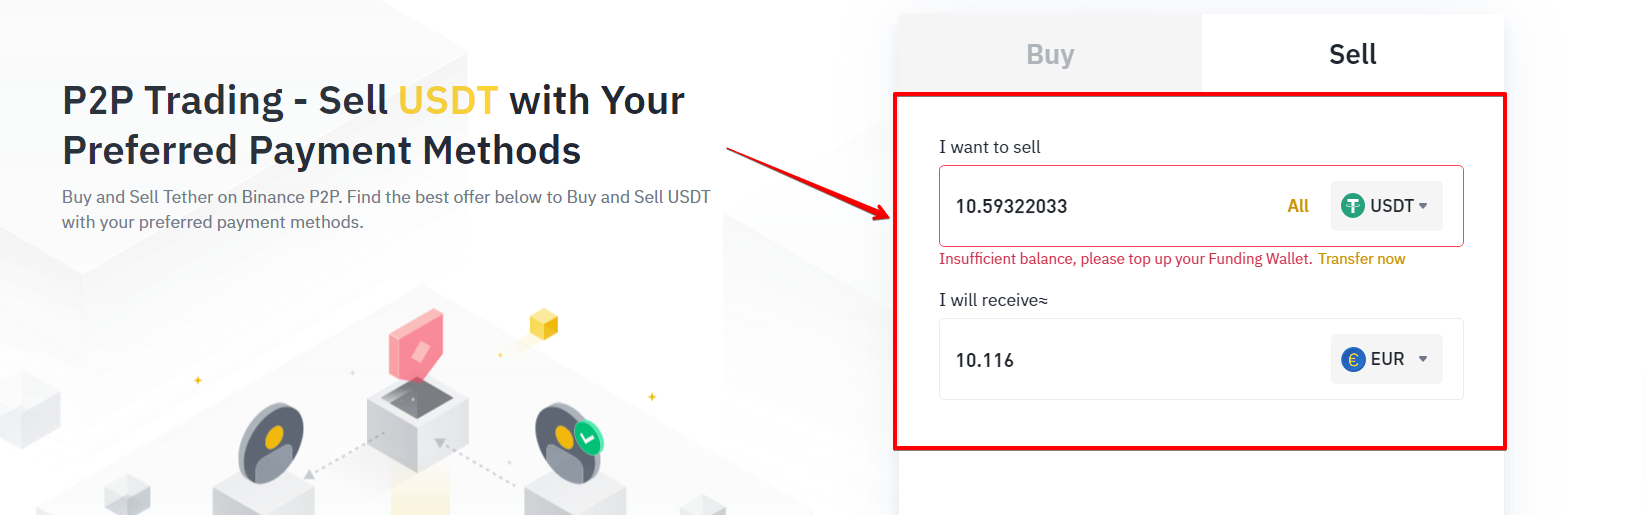Viewport: 1644px width, 515px height.
Task: Click the green checkmark badge on avatar
Action: coord(589,437)
